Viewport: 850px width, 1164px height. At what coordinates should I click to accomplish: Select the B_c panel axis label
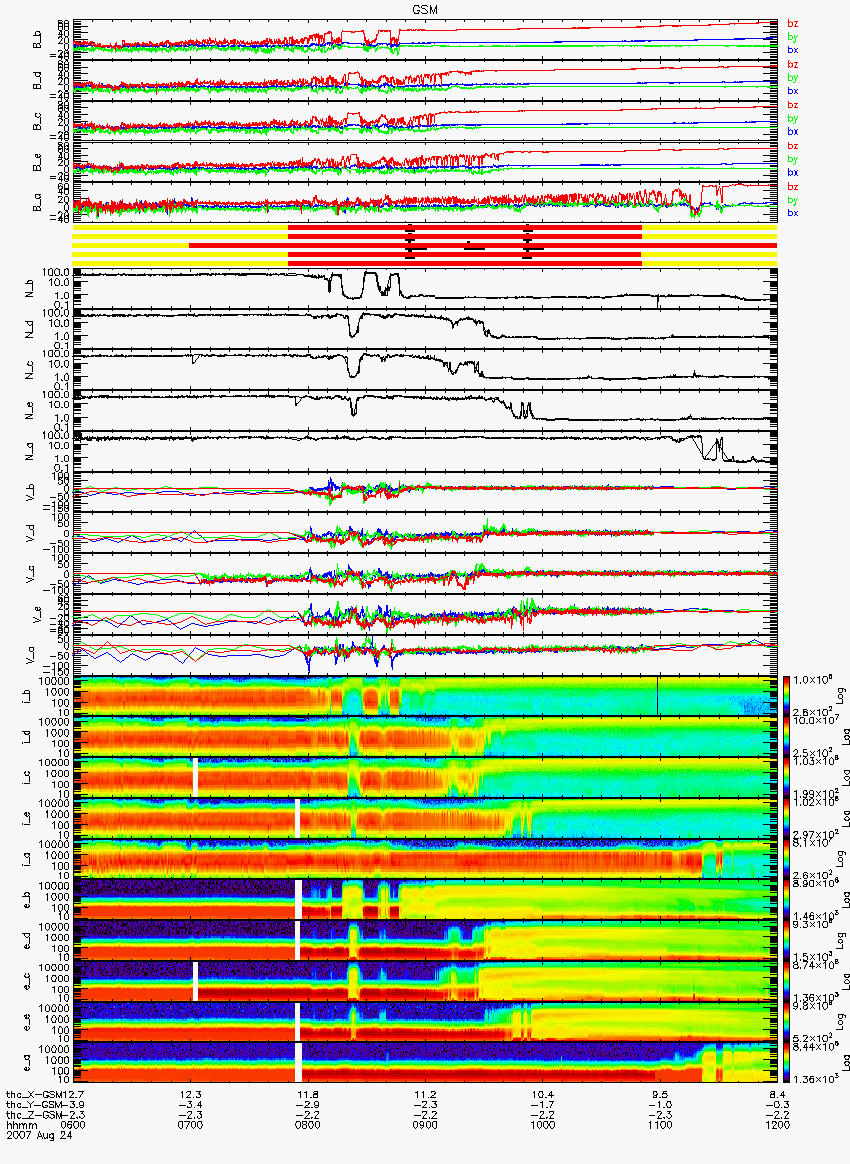click(x=37, y=122)
